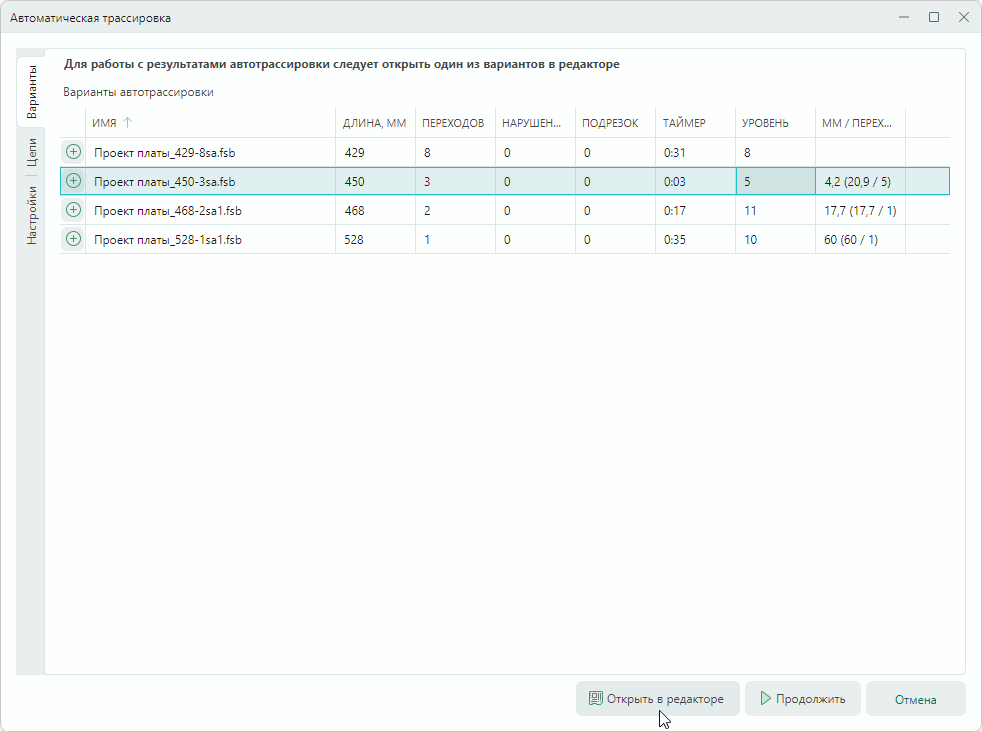Click plus icon beside Проект платы_468-2sa1.fsb
The image size is (982, 732).
pos(73,210)
